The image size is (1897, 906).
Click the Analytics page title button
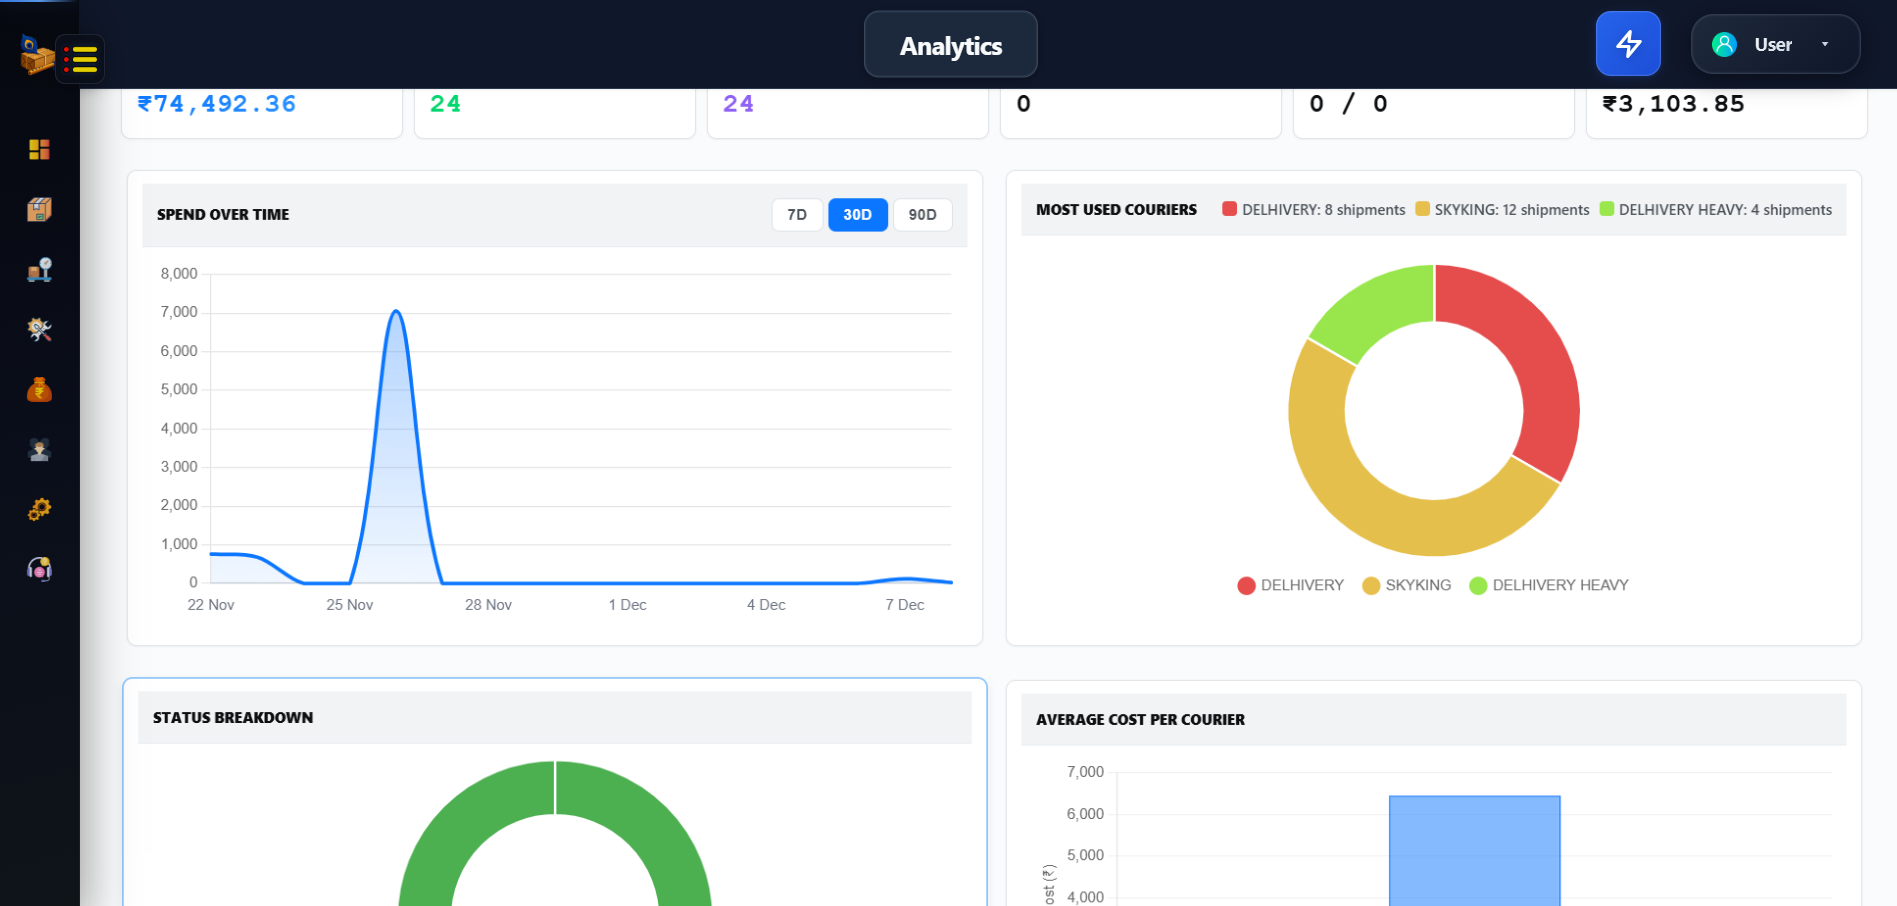(950, 45)
